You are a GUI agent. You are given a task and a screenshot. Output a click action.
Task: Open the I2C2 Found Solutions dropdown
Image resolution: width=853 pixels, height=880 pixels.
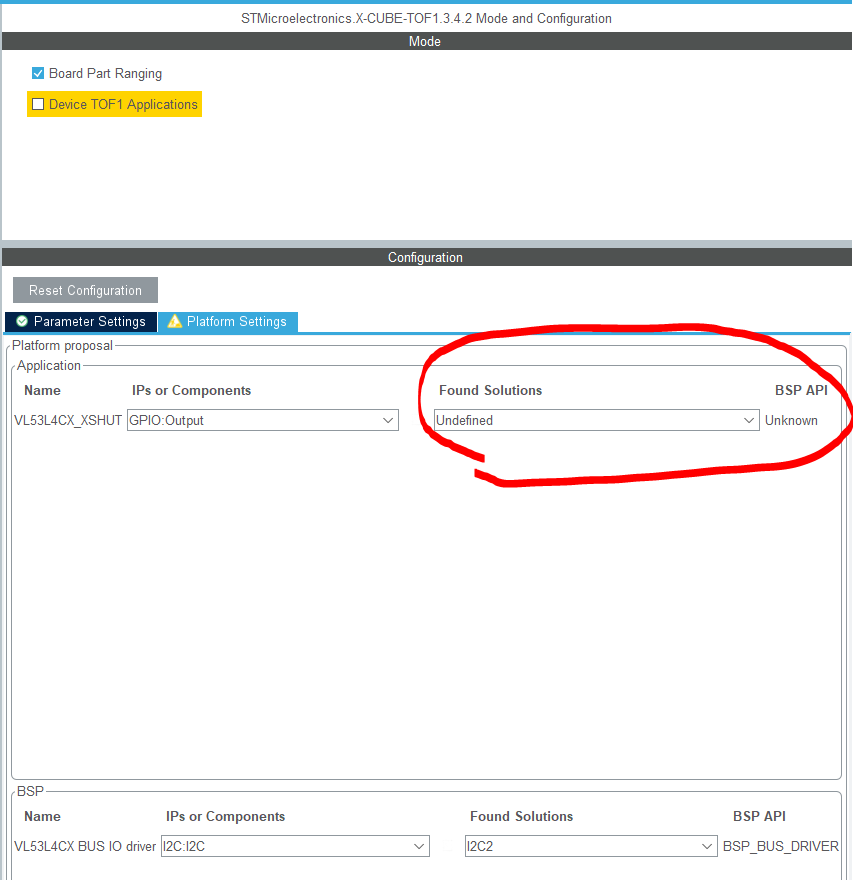(590, 846)
